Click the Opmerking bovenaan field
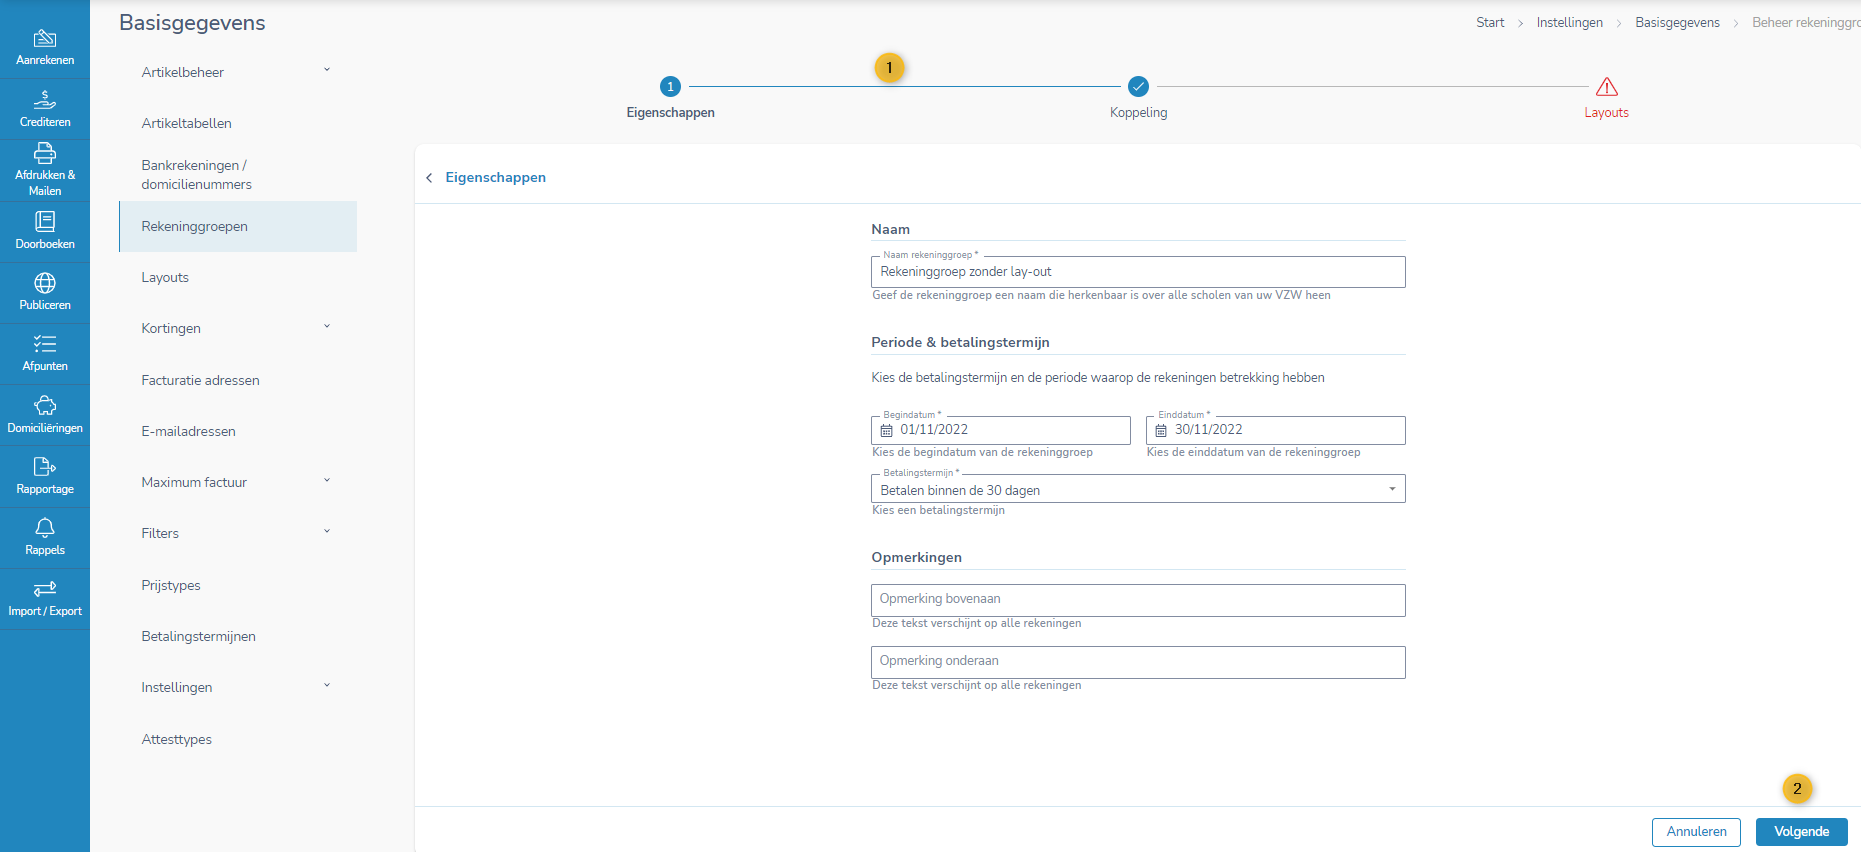This screenshot has width=1861, height=852. click(x=1138, y=600)
